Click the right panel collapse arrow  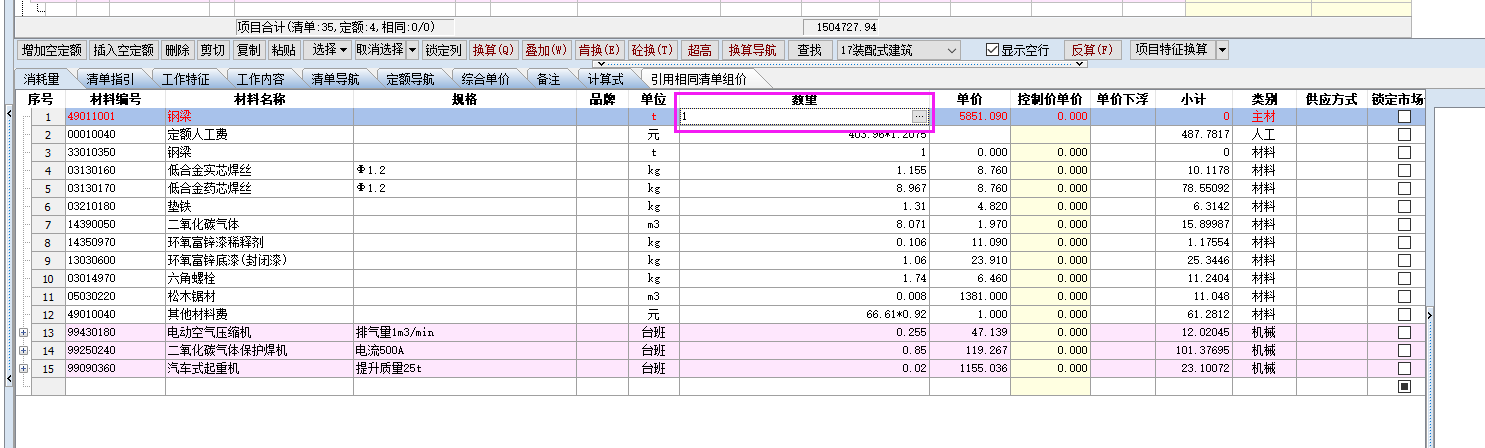[1429, 315]
